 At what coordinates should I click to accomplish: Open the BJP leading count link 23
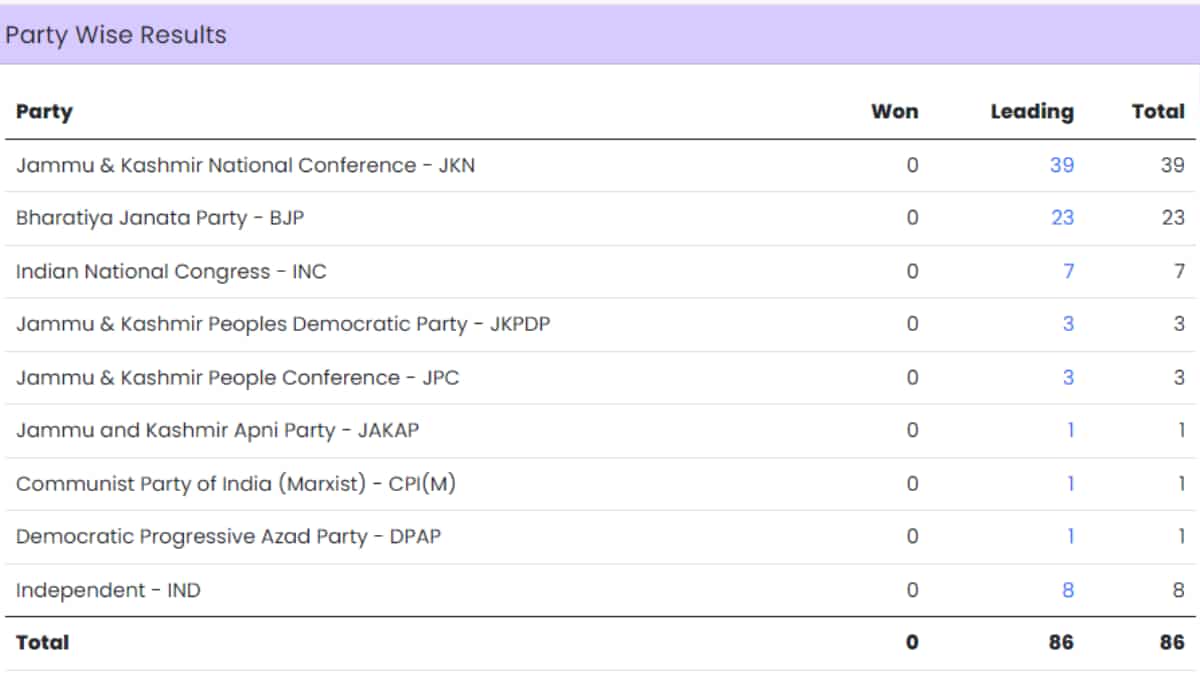[x=1062, y=218]
